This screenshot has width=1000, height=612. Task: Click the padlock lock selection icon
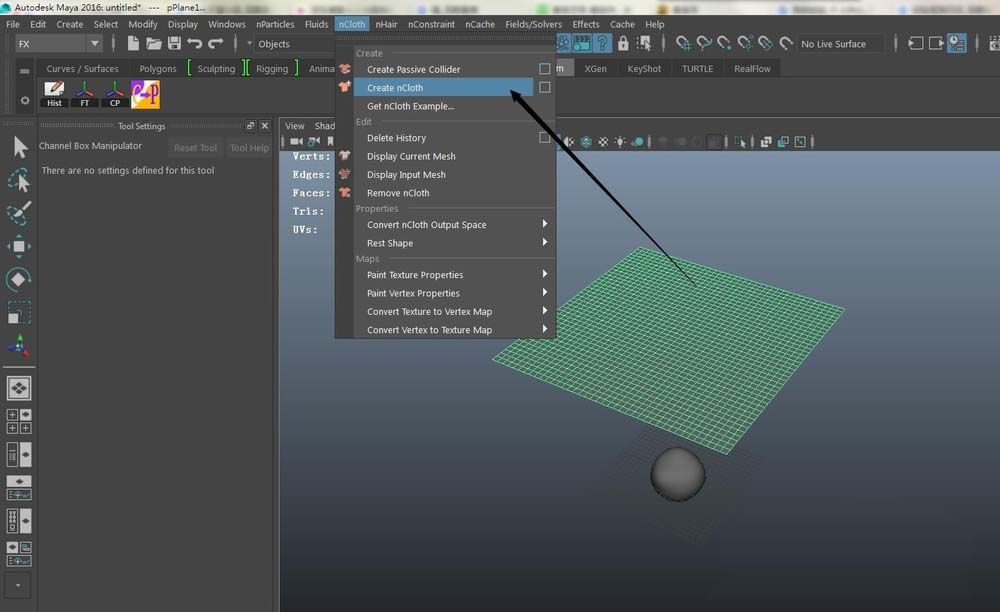pyautogui.click(x=623, y=43)
